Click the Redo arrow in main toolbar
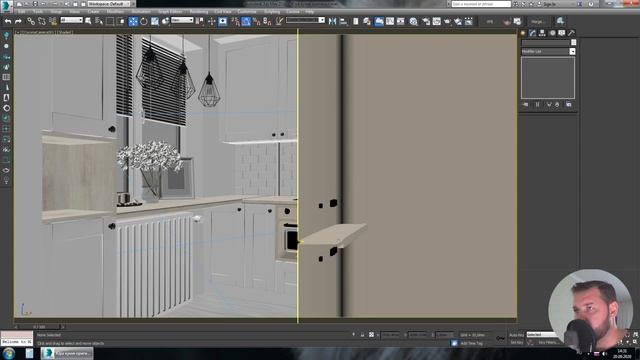The image size is (640, 360). coord(18,21)
